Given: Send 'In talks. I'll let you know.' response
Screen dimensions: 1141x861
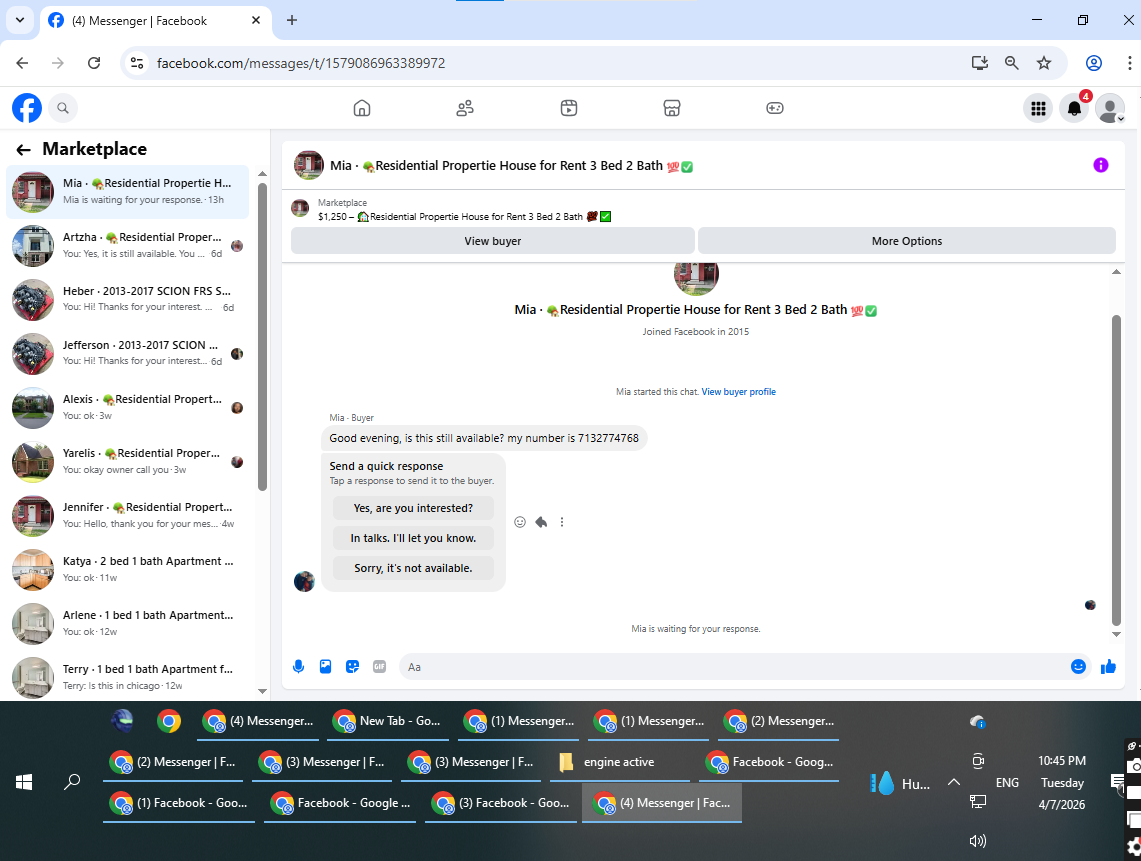Looking at the screenshot, I should tap(413, 538).
